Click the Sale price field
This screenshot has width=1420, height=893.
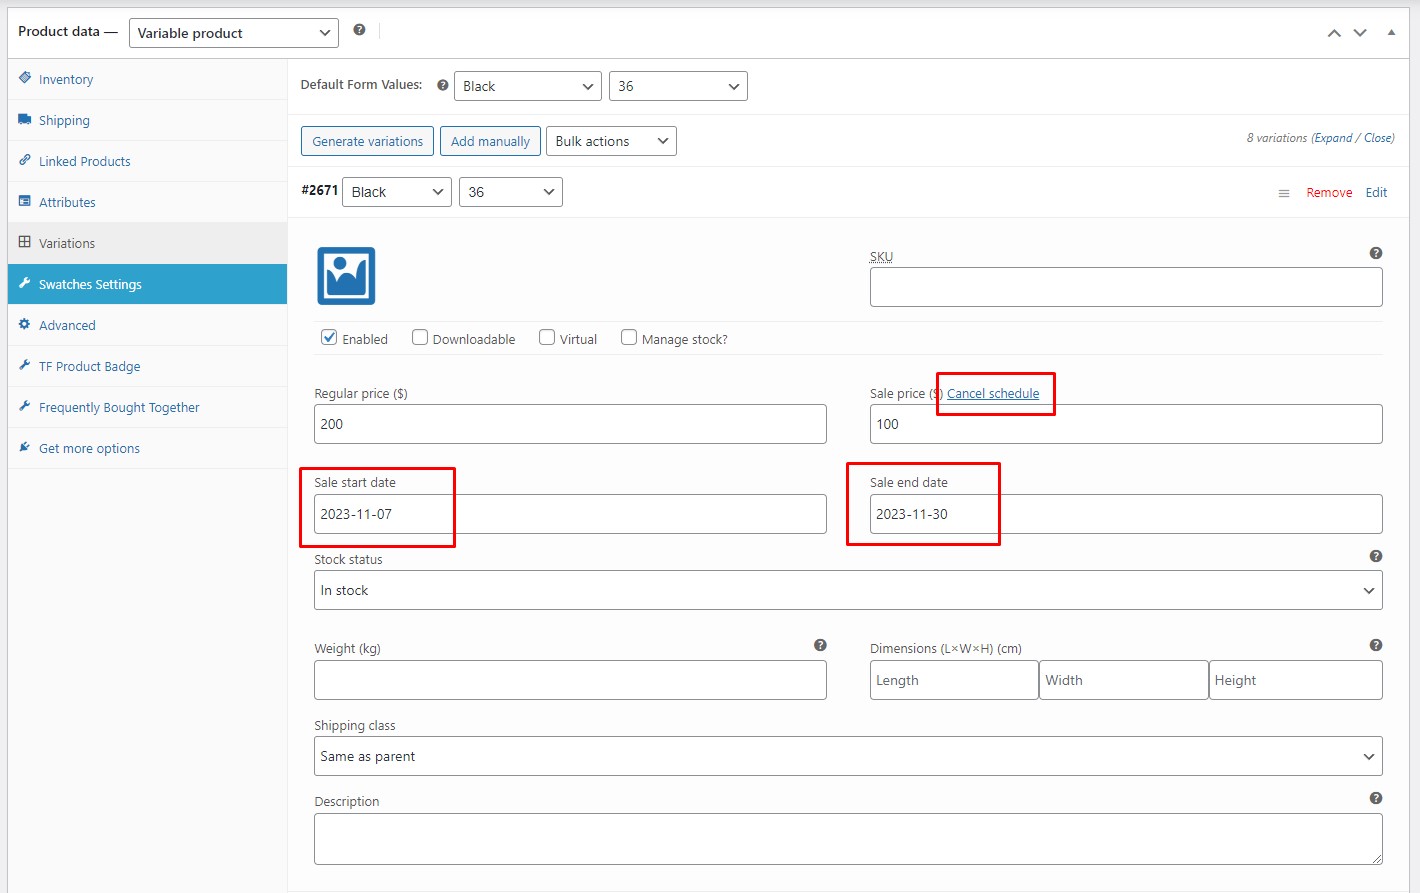(x=1126, y=424)
